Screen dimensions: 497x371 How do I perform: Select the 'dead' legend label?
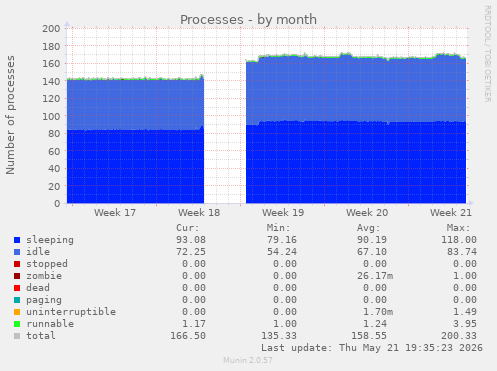pos(38,288)
